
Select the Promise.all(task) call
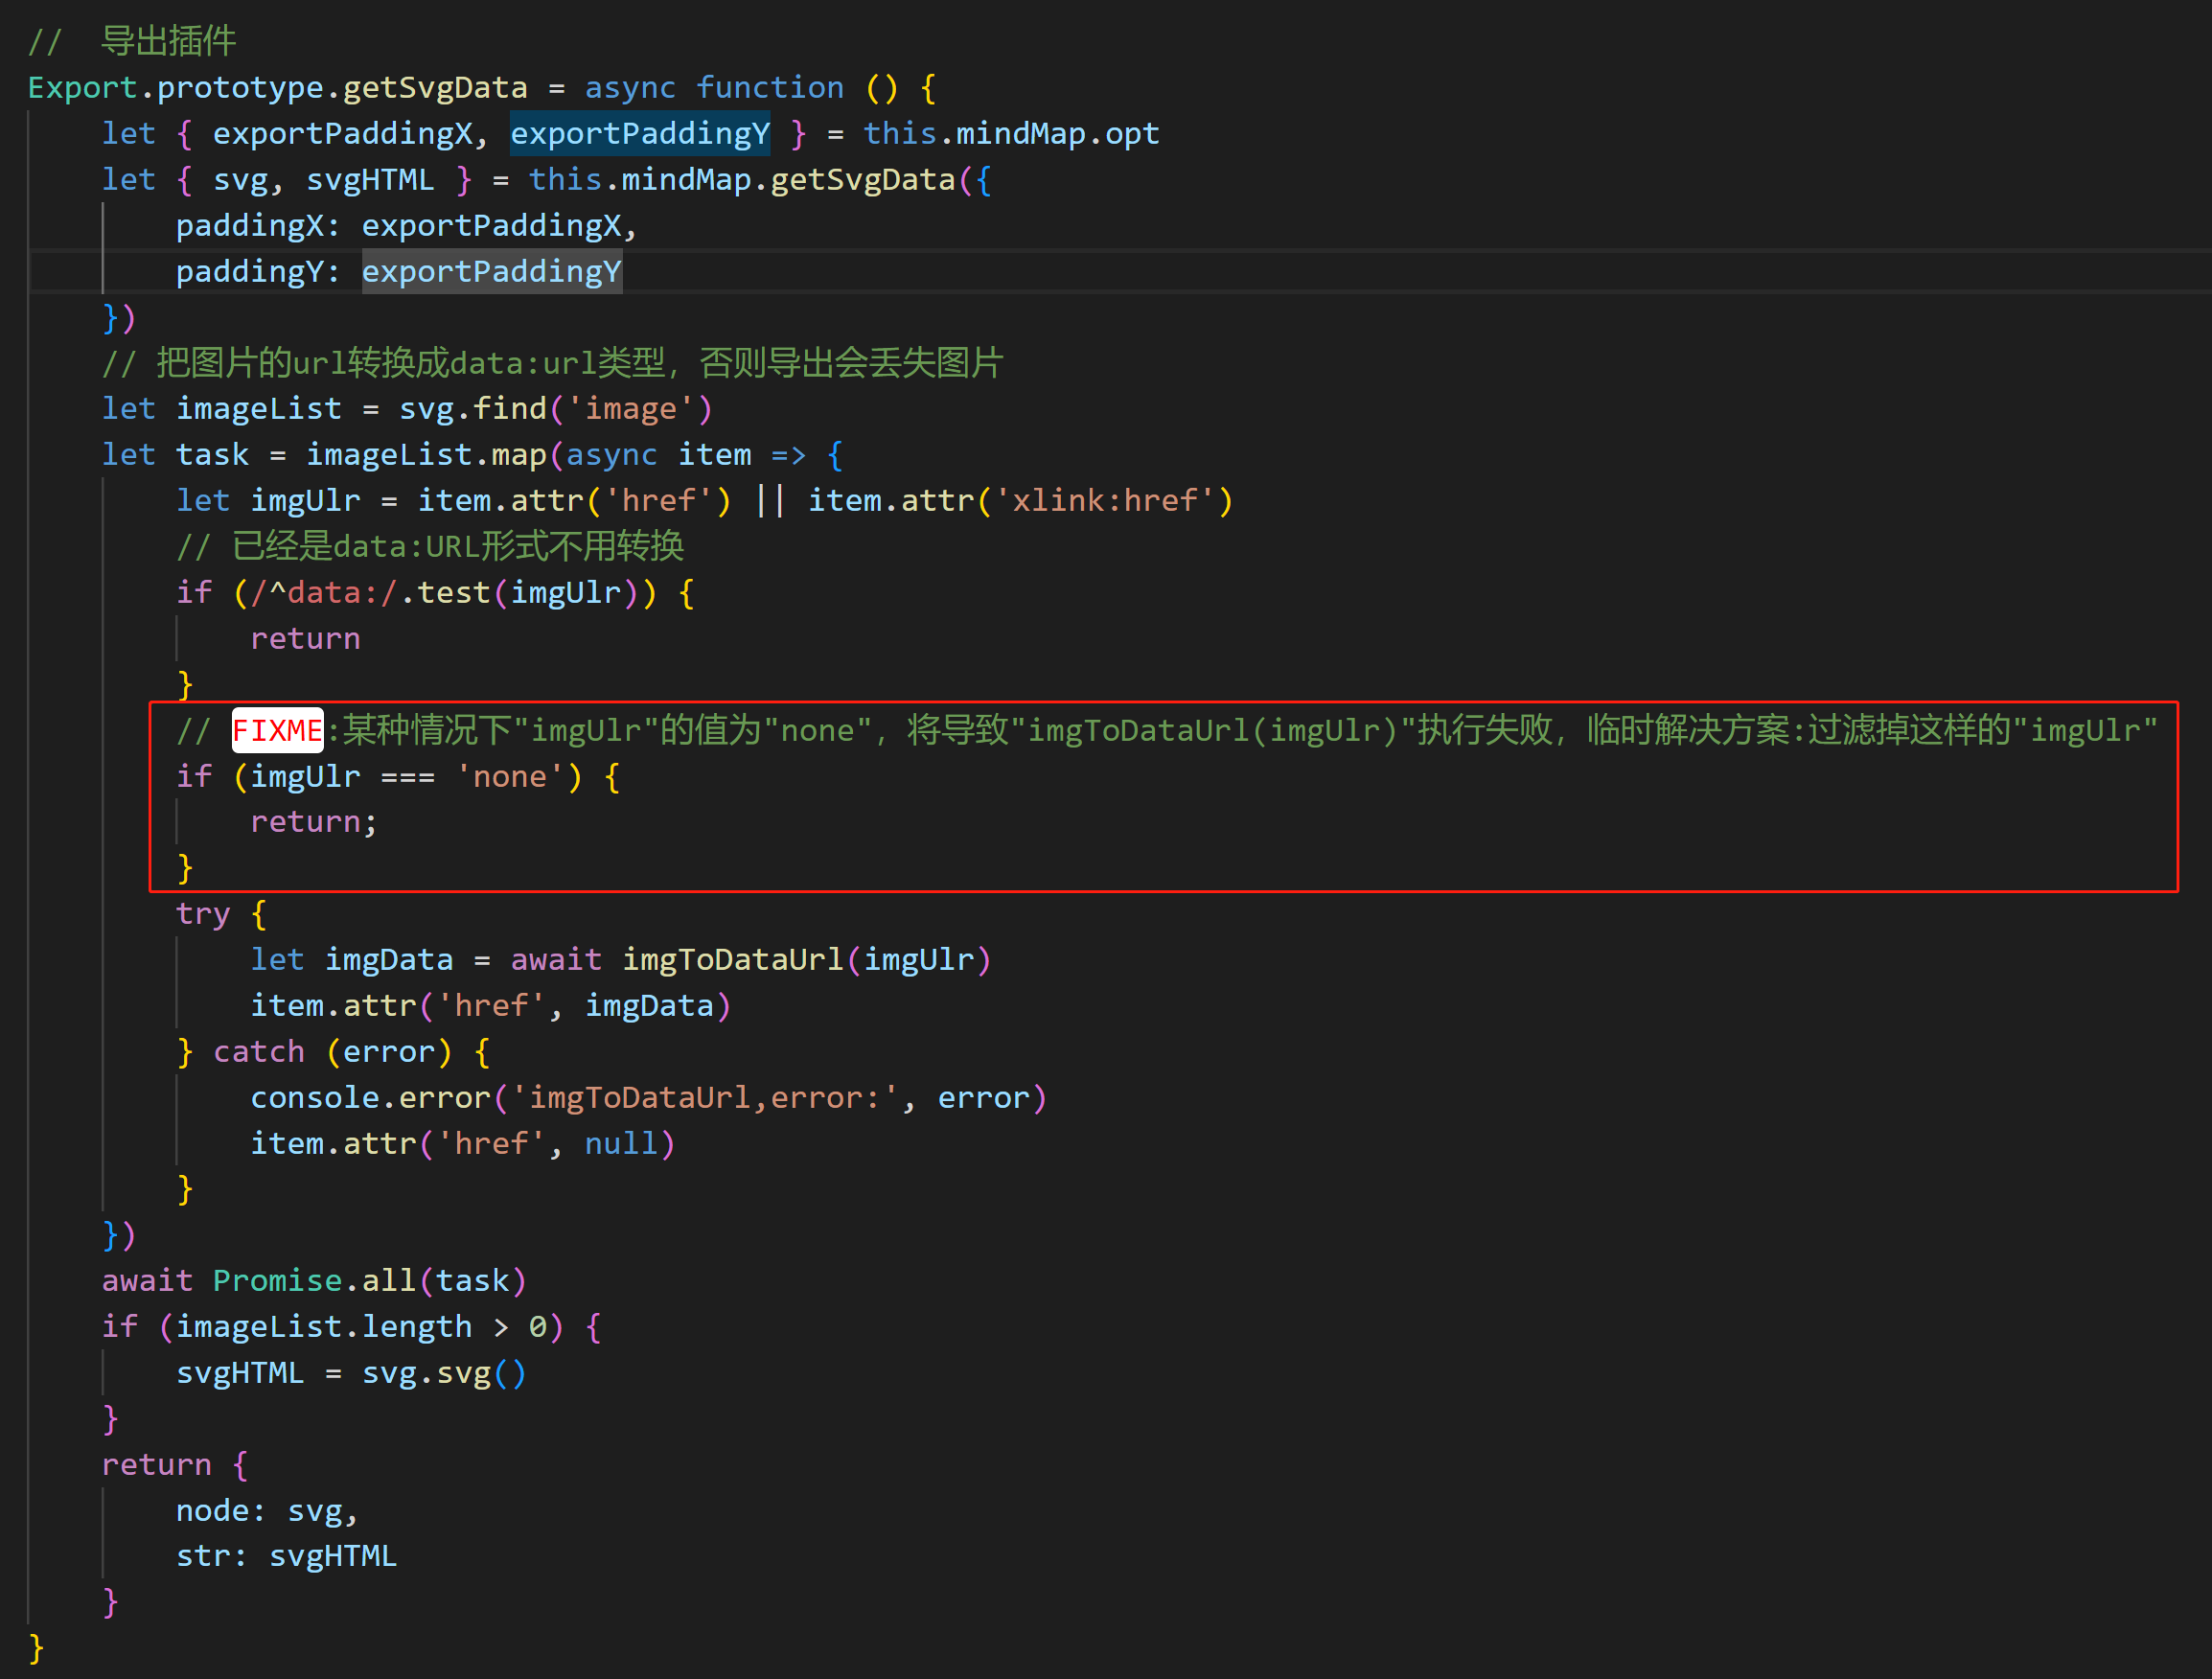pyautogui.click(x=368, y=1280)
